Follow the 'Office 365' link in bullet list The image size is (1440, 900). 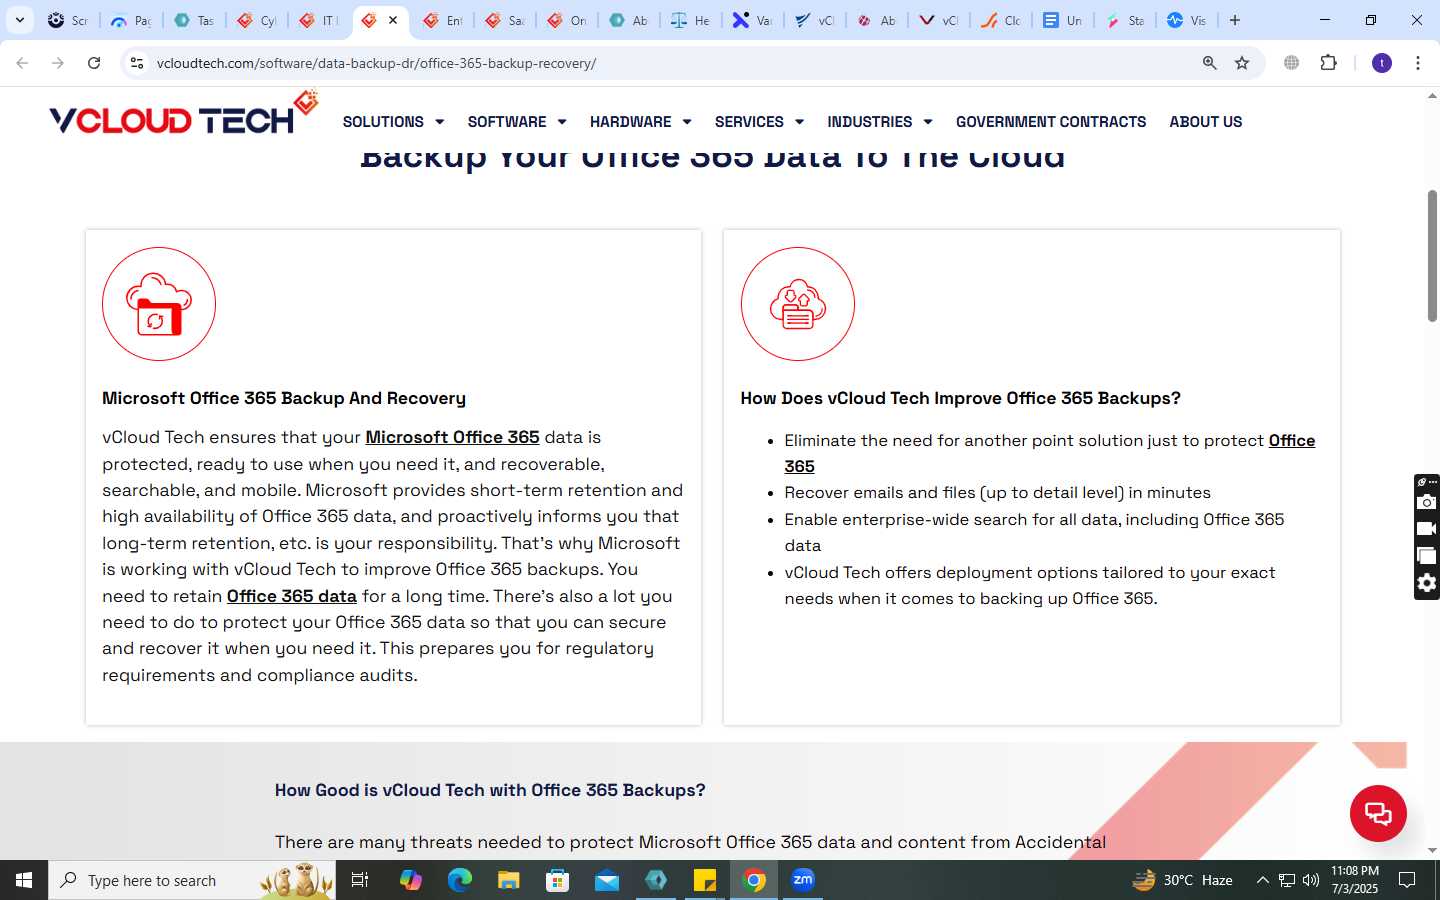(1050, 453)
